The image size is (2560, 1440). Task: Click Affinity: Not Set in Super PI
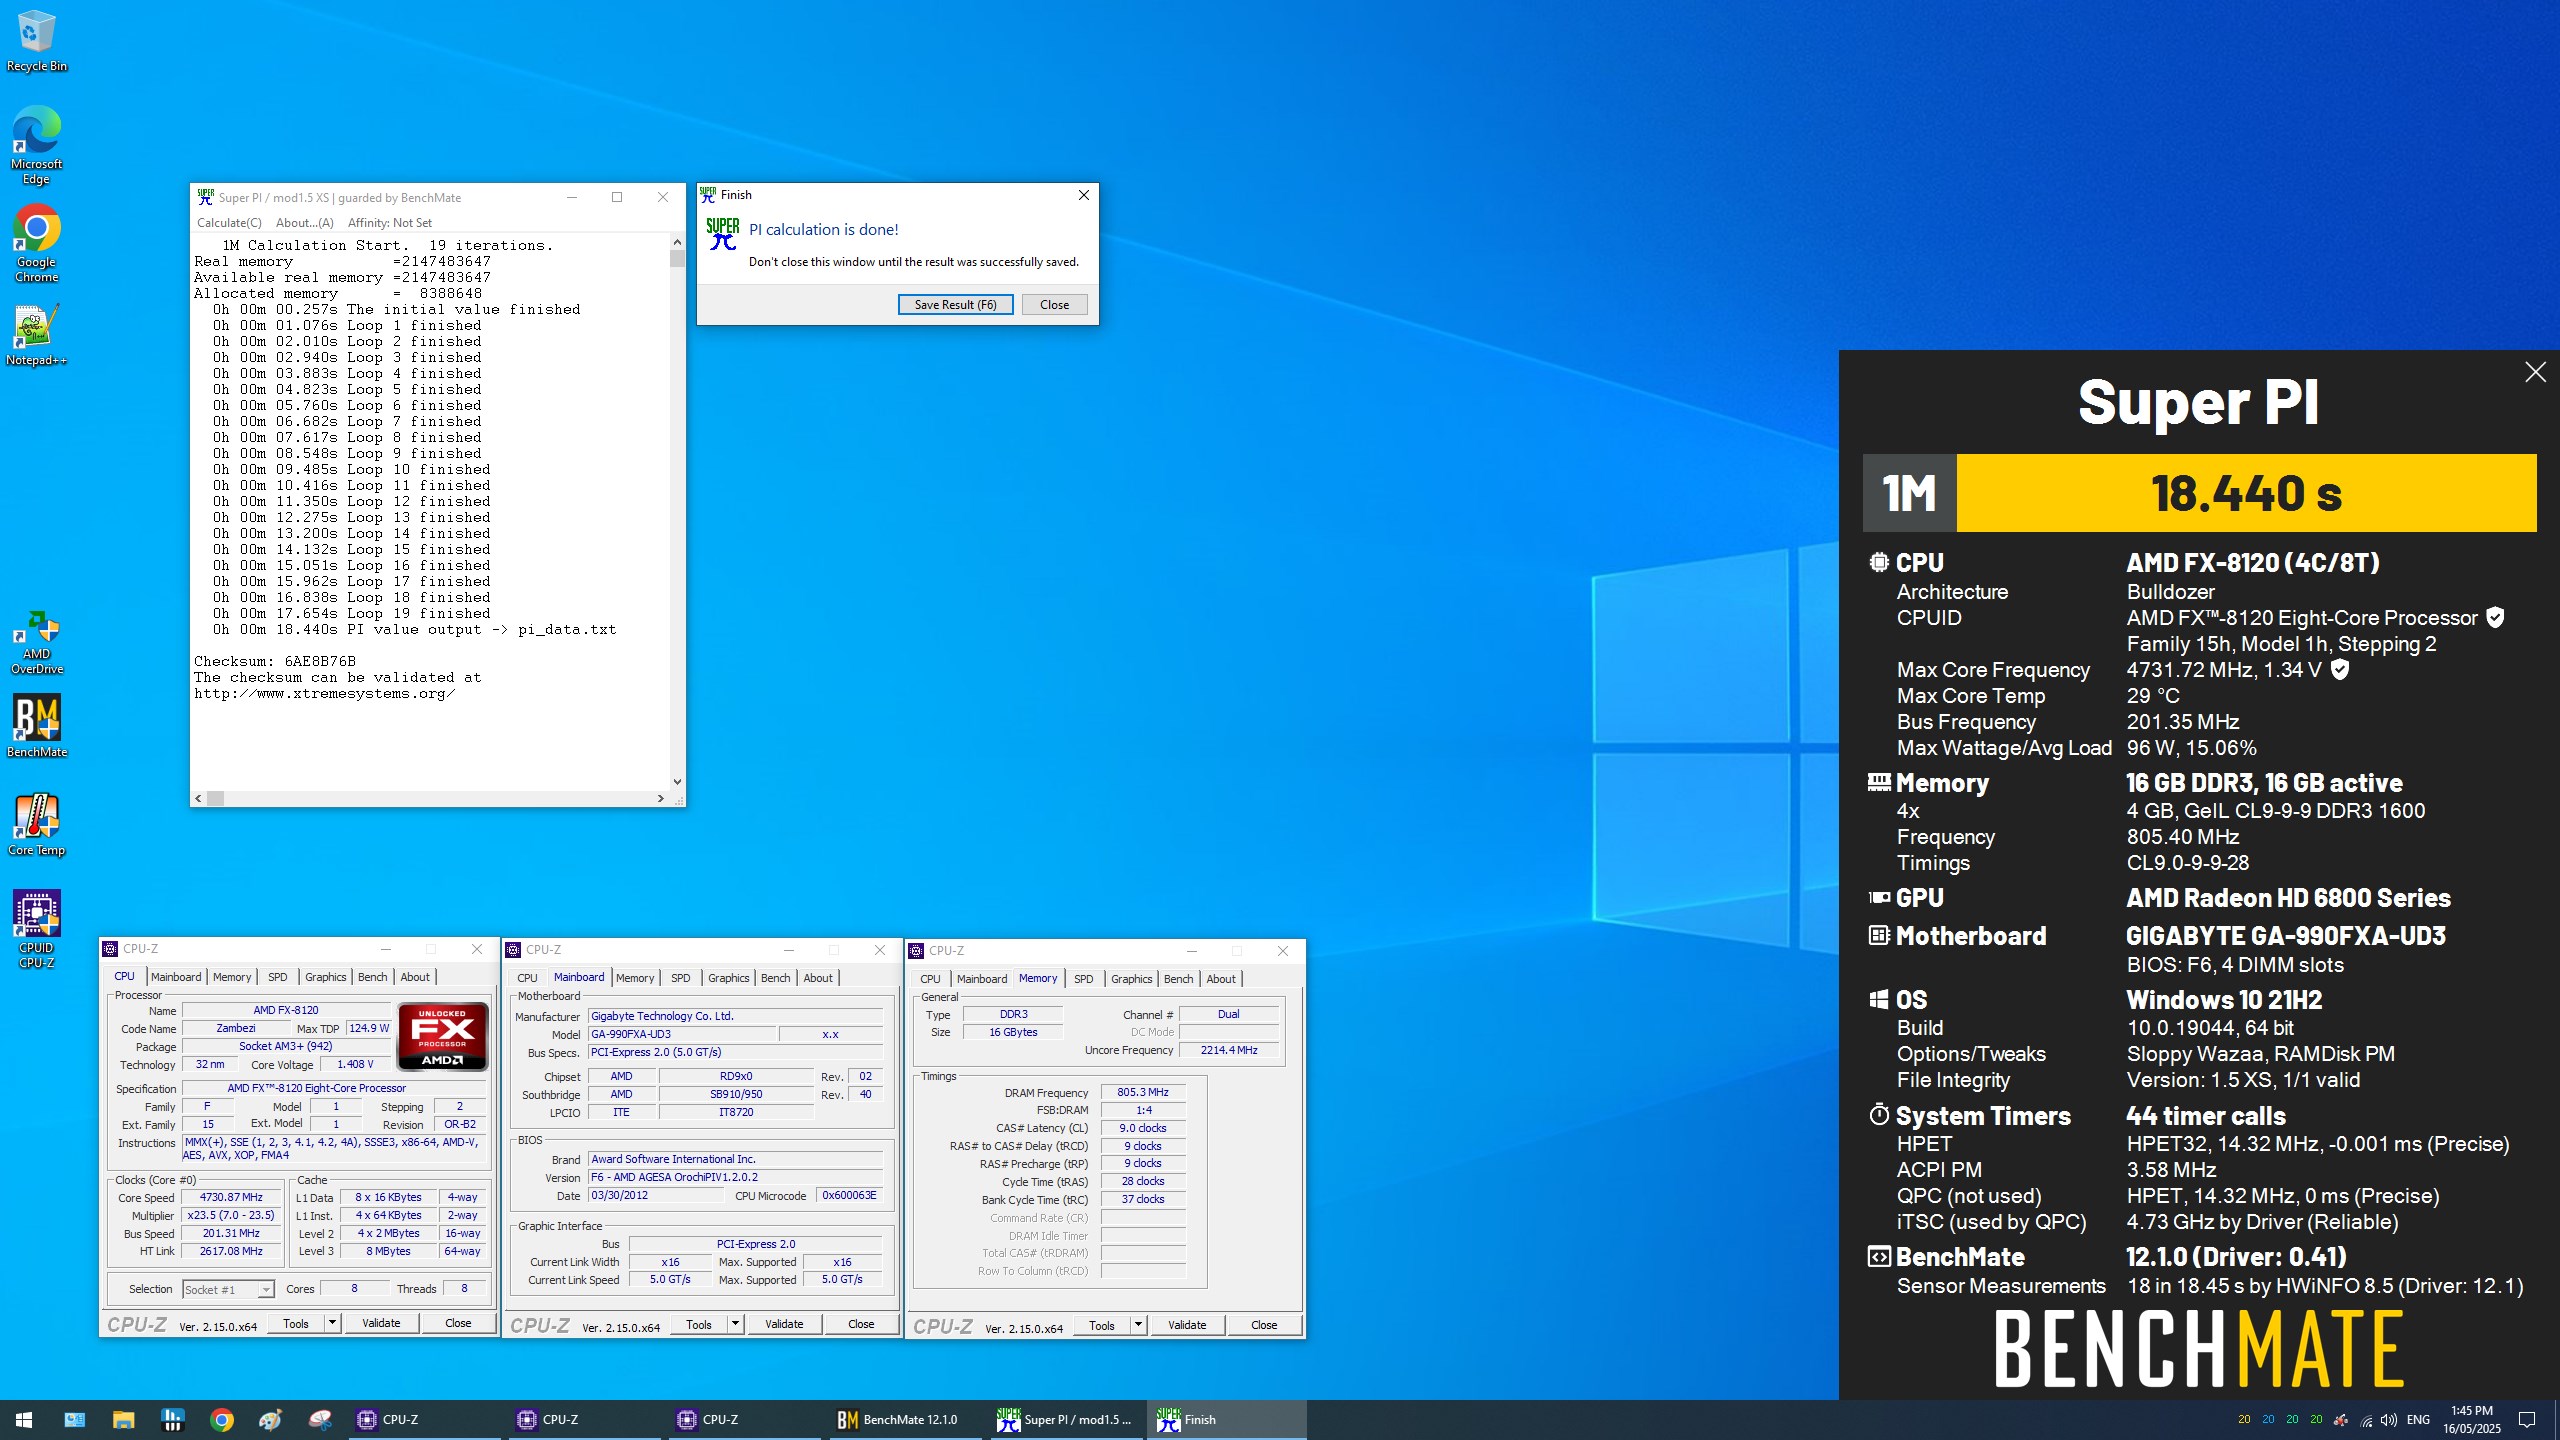point(390,223)
